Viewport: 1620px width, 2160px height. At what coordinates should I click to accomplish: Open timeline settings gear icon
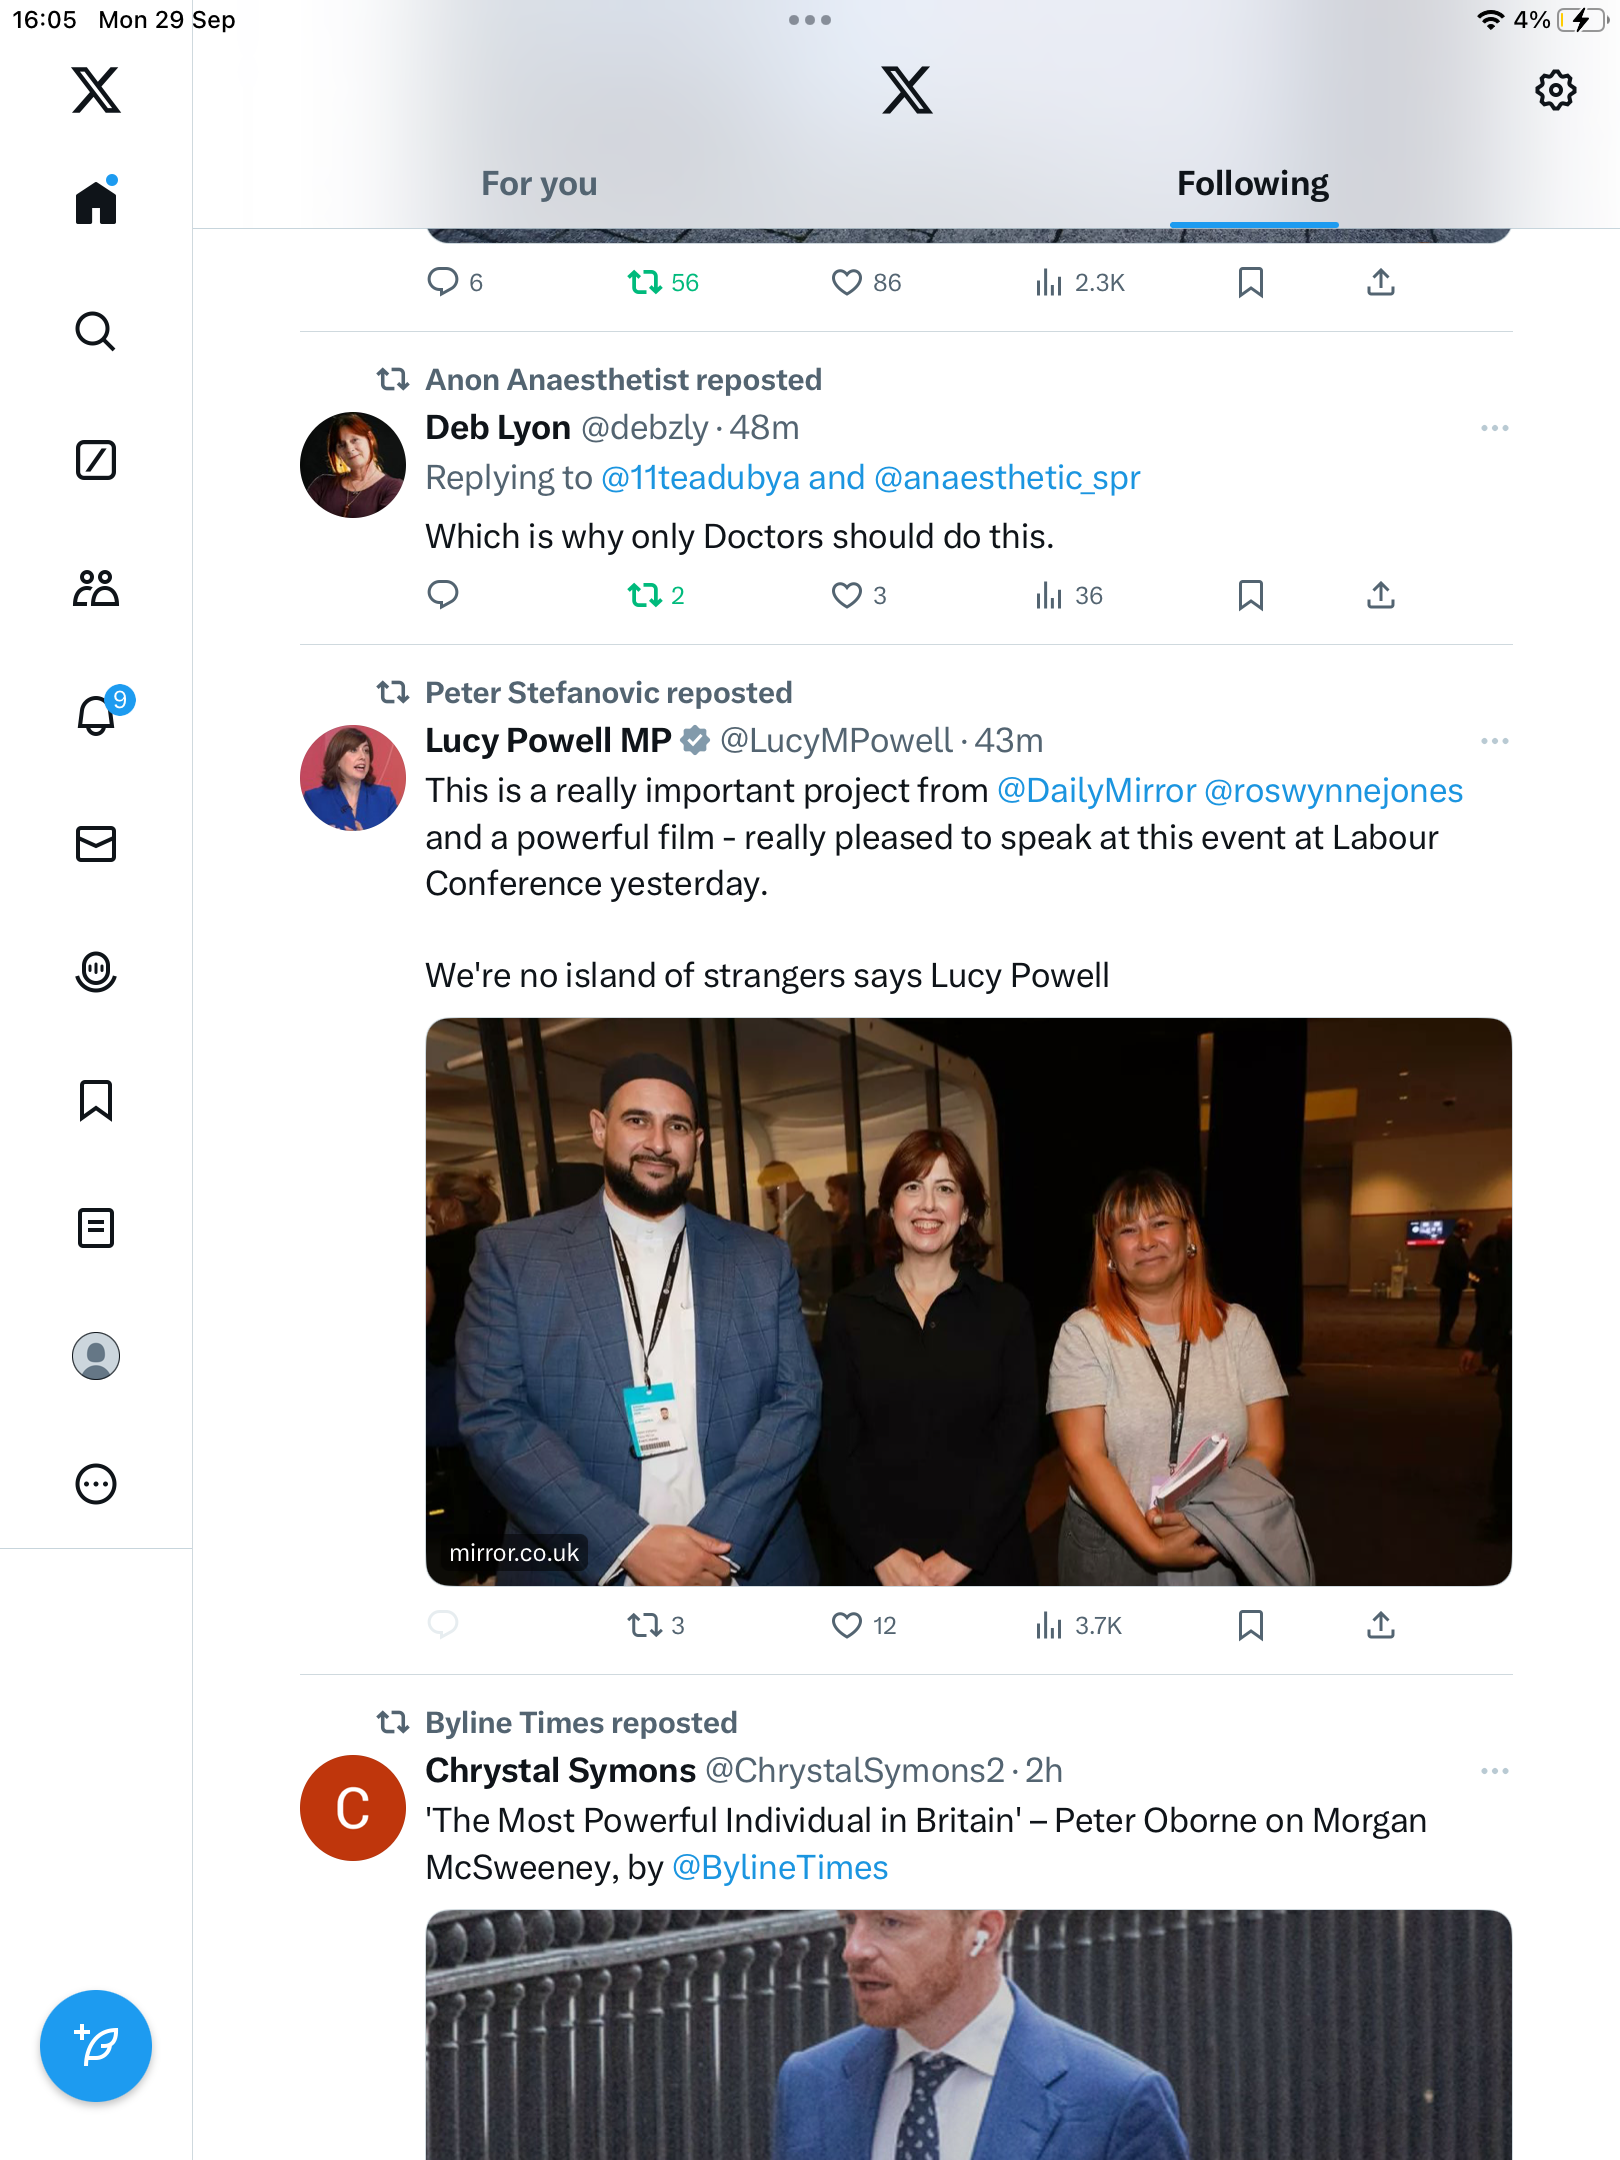click(x=1555, y=91)
